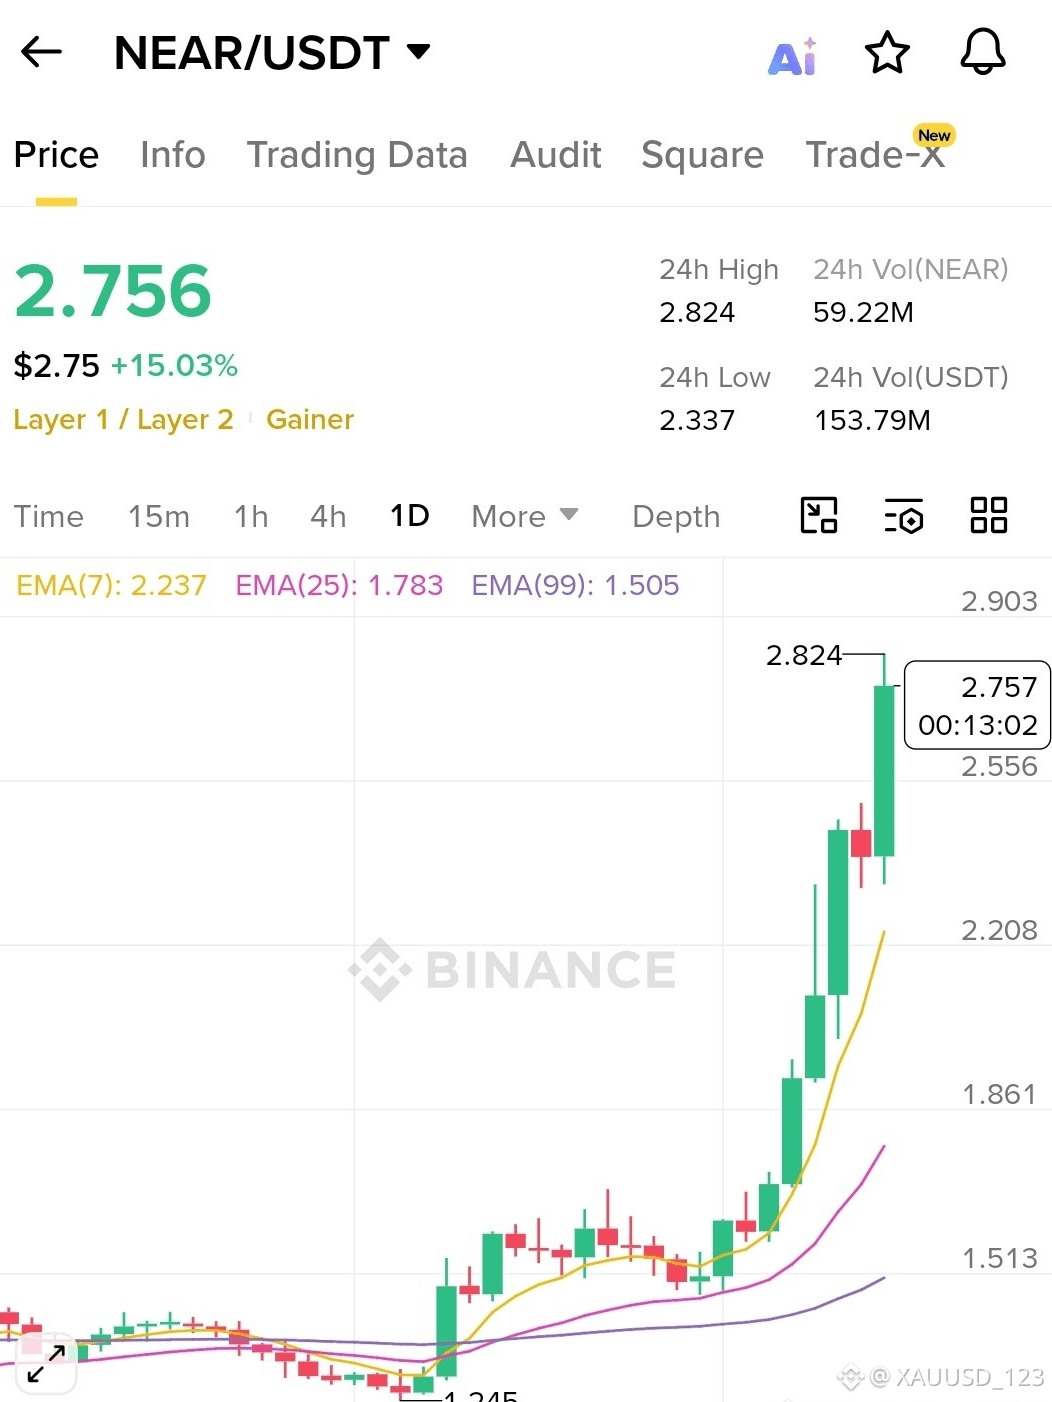The width and height of the screenshot is (1052, 1402).
Task: Open the Audit tab
Action: [x=556, y=155]
